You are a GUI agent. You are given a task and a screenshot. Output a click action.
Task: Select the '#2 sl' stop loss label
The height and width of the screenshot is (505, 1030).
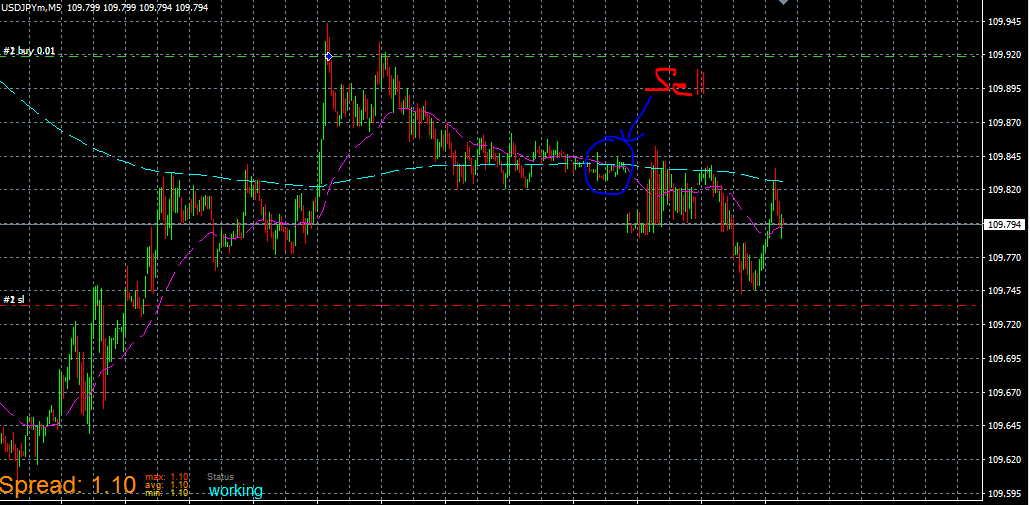point(13,299)
